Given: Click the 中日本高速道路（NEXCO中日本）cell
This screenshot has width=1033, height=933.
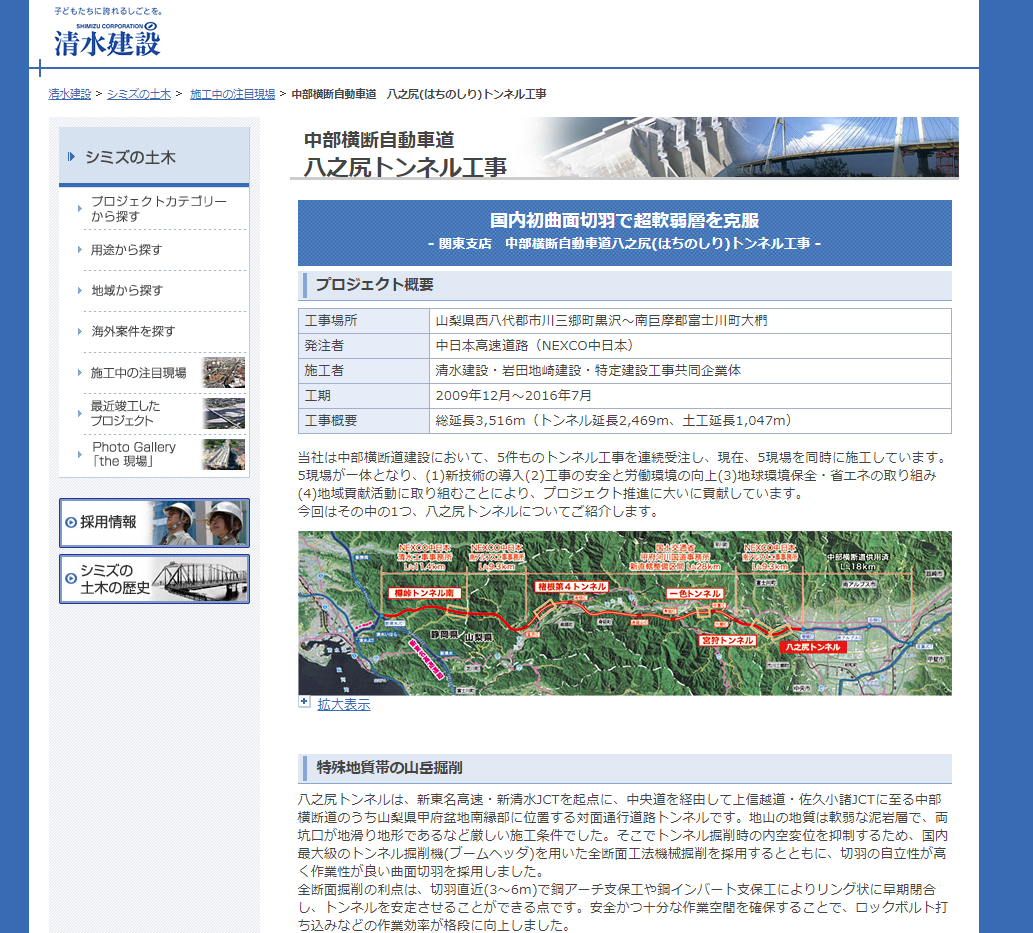Looking at the screenshot, I should (x=690, y=346).
